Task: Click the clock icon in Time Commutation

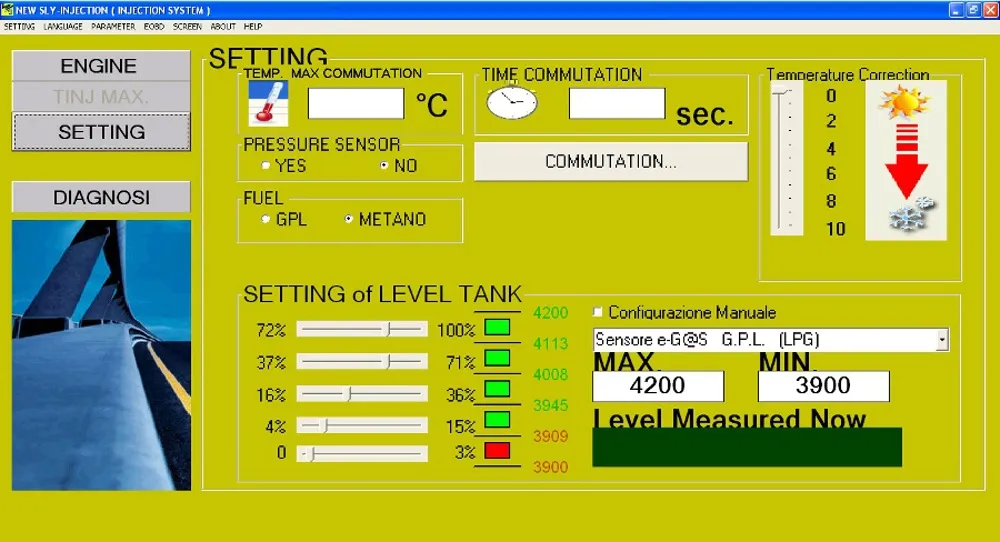Action: click(511, 102)
